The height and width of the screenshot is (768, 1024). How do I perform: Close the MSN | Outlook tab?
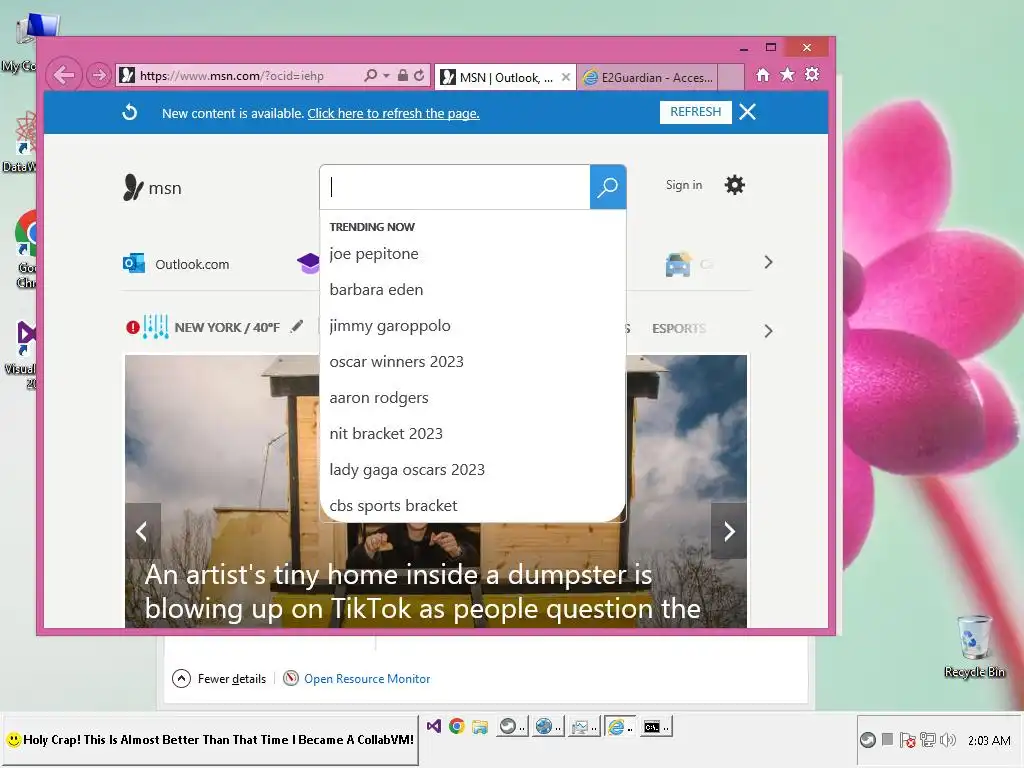pyautogui.click(x=566, y=77)
